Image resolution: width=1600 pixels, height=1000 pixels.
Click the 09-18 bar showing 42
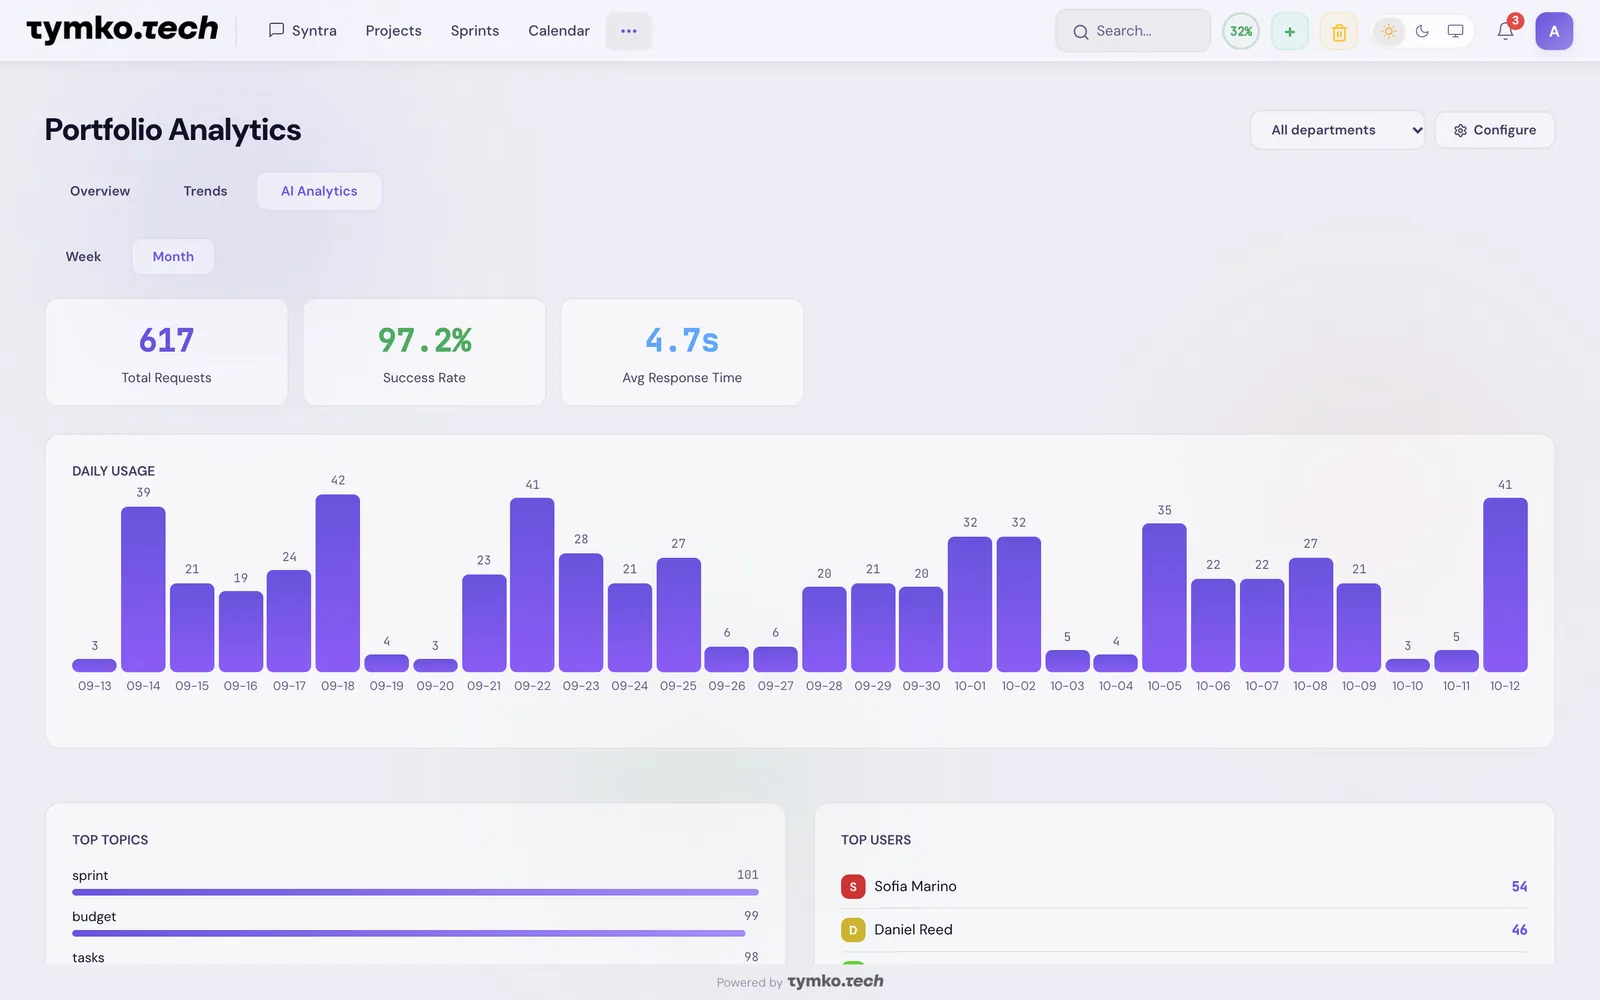(x=338, y=583)
